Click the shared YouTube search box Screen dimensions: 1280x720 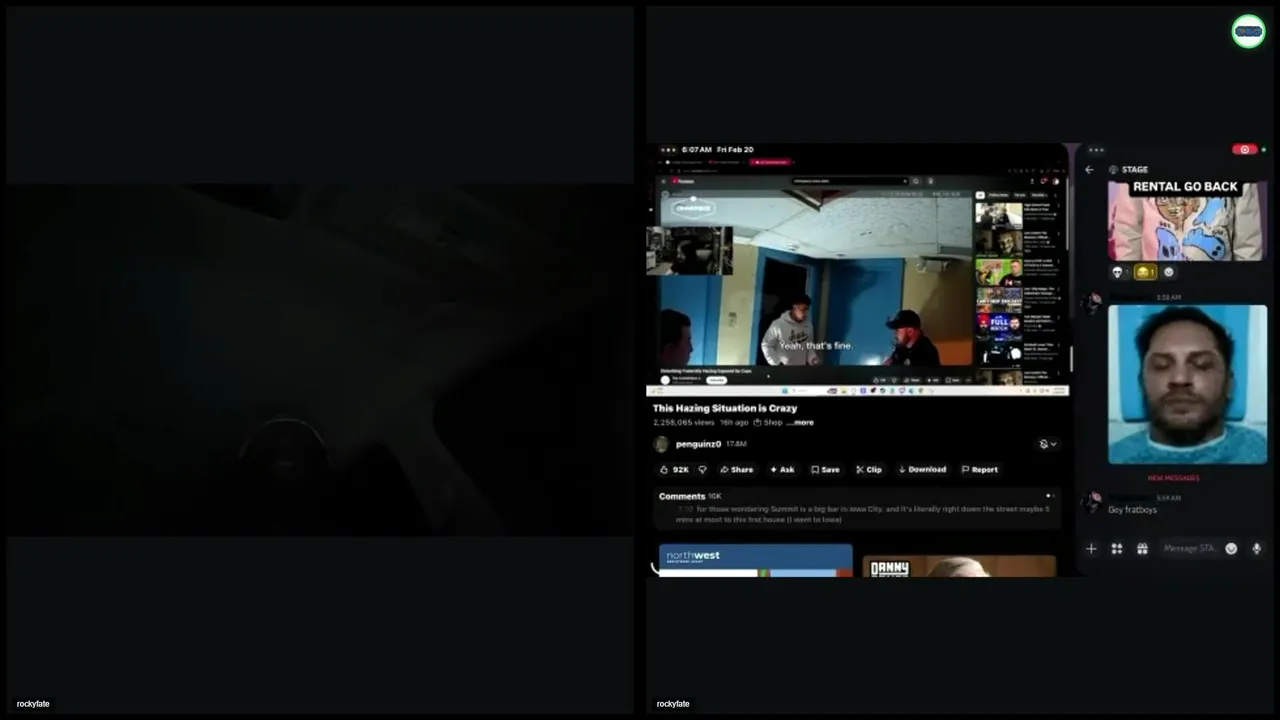tap(850, 181)
